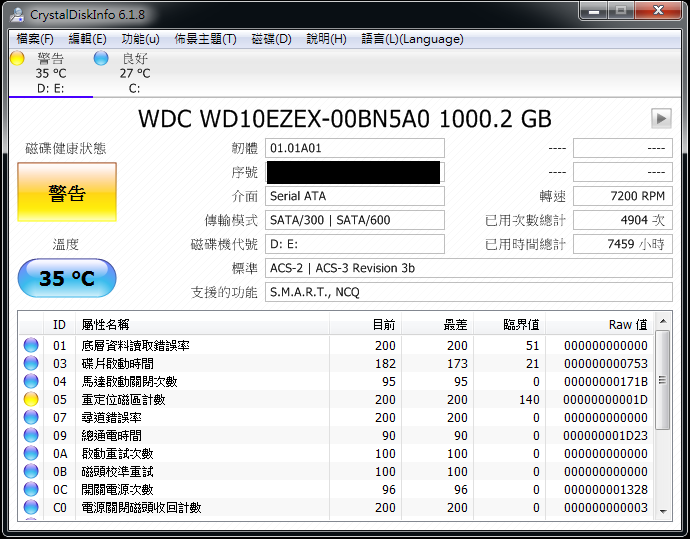Open the 檔案(F) menu

(x=35, y=39)
